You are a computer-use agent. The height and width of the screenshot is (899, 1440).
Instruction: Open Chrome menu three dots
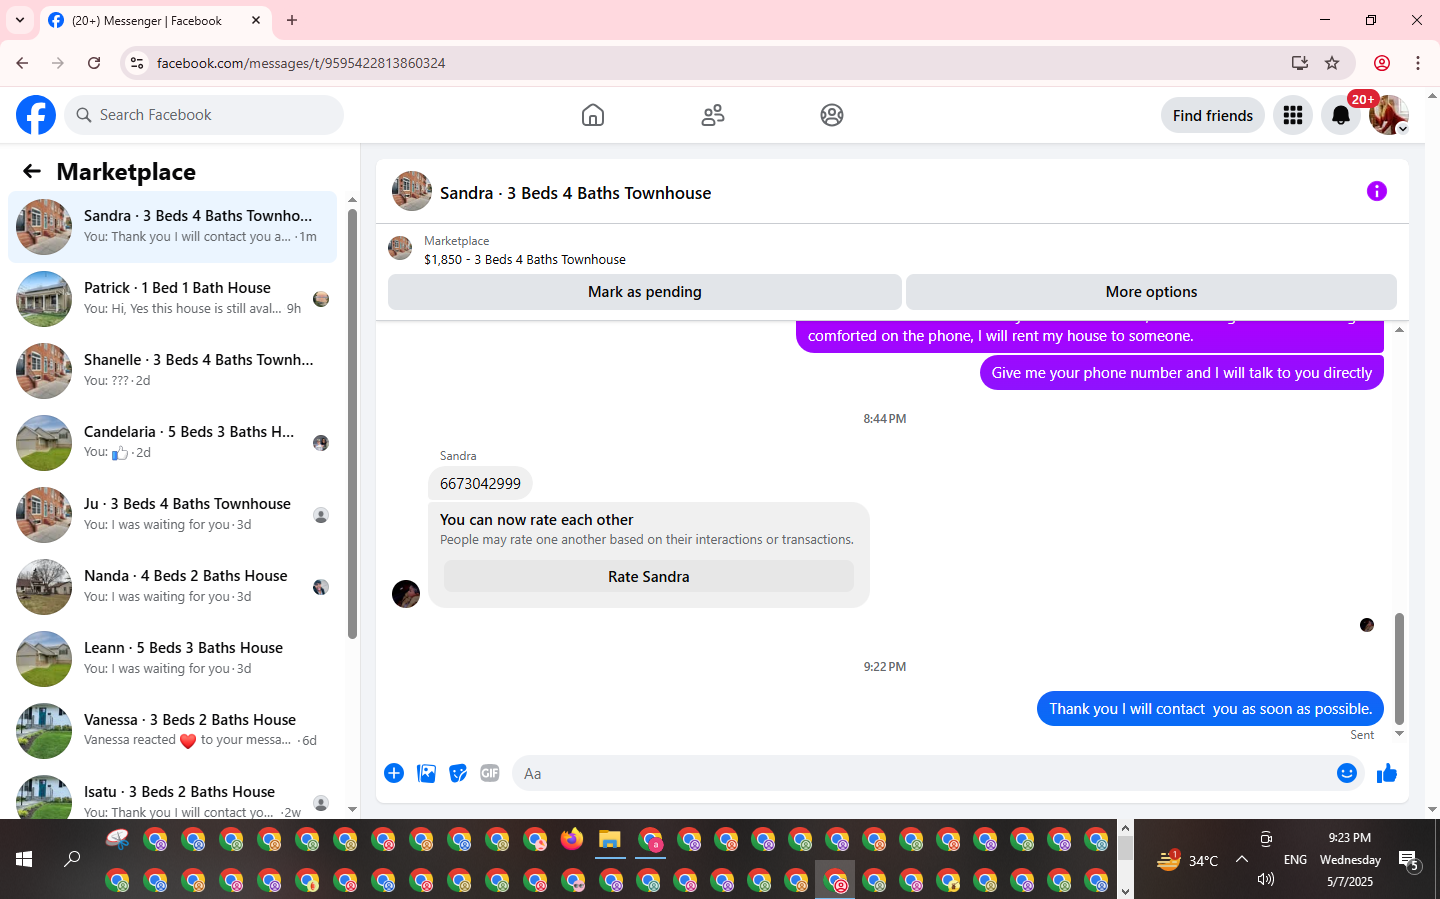pyautogui.click(x=1418, y=63)
